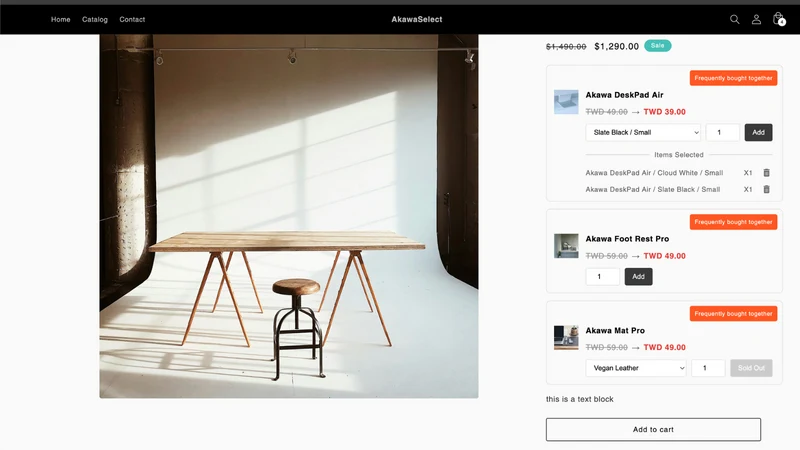800x450 pixels.
Task: Open the Akawa Mat Pro thumbnail
Action: click(x=566, y=338)
